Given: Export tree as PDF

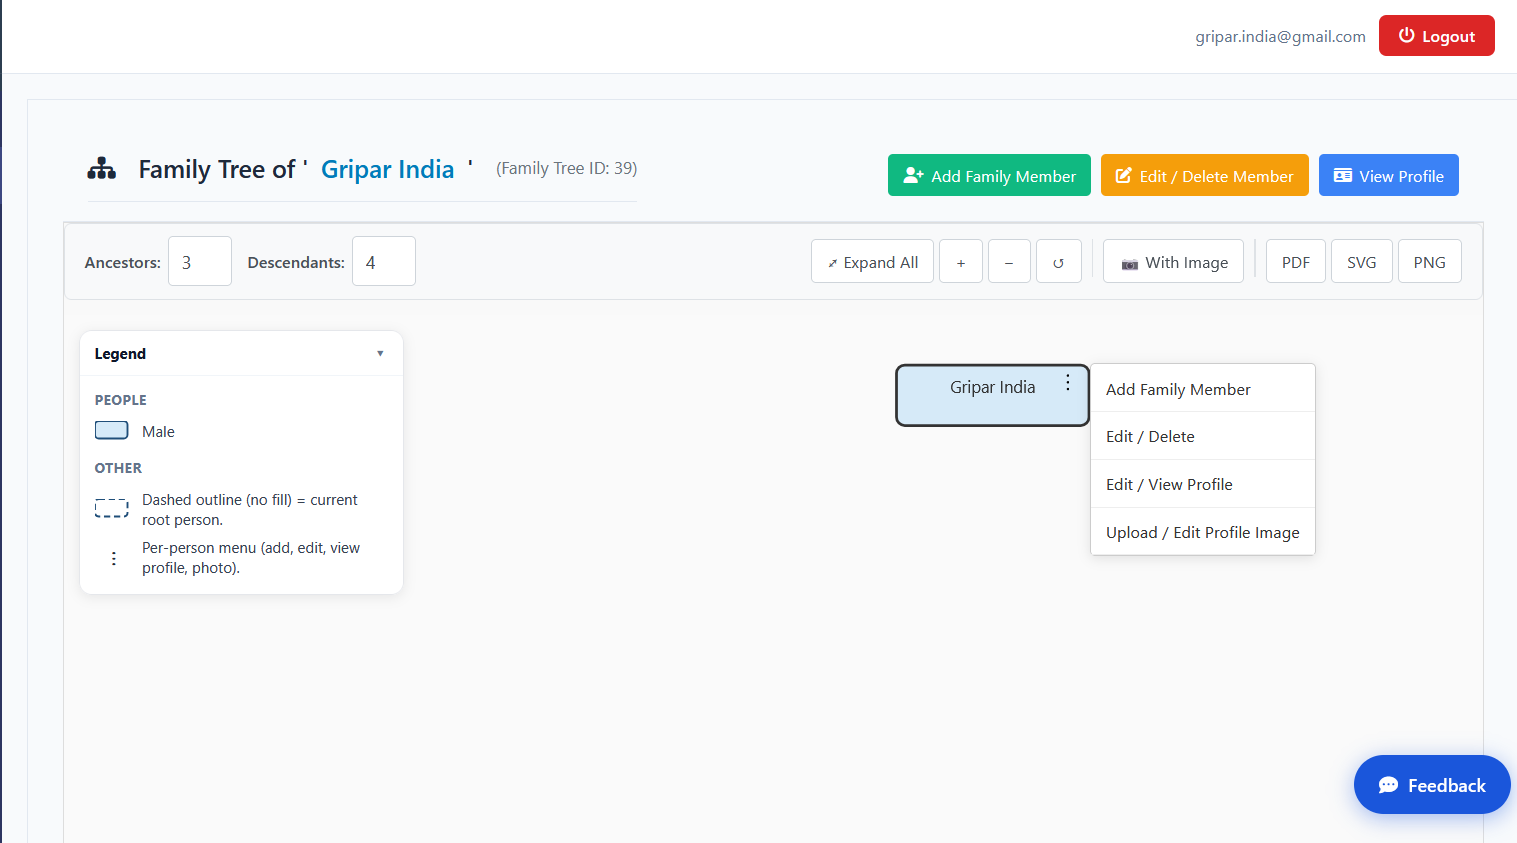Looking at the screenshot, I should 1296,262.
